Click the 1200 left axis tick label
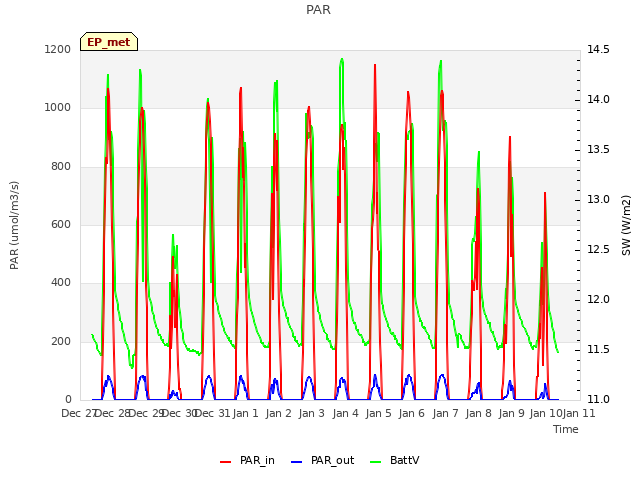640x480 pixels. tap(58, 49)
